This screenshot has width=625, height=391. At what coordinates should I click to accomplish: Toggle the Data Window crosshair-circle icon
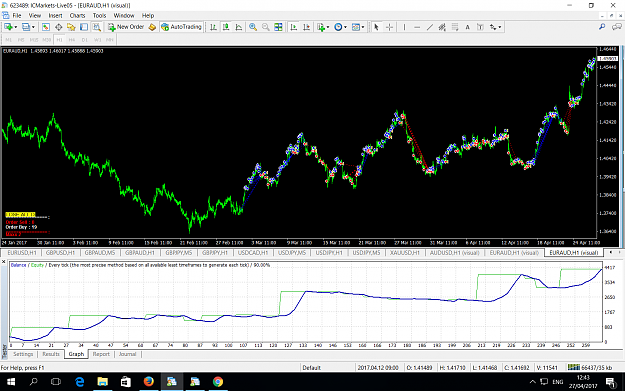59,27
